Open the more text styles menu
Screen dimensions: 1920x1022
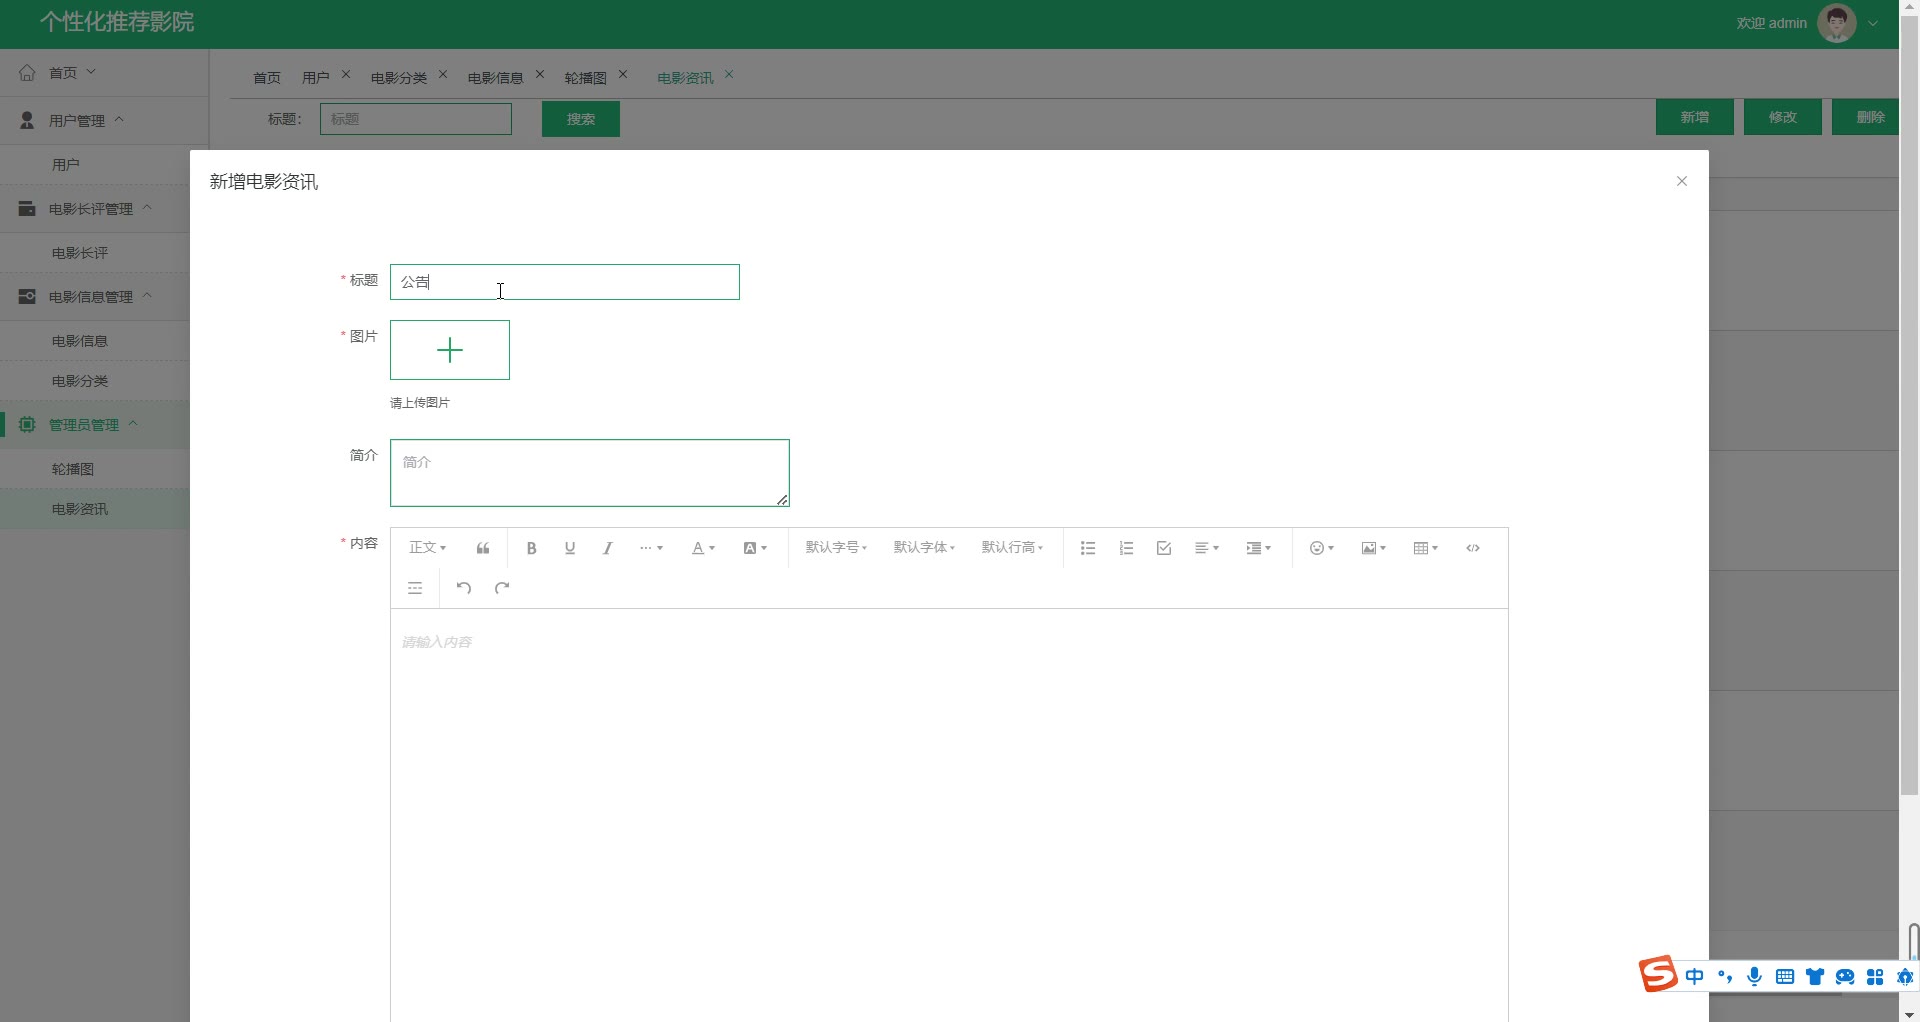click(652, 548)
